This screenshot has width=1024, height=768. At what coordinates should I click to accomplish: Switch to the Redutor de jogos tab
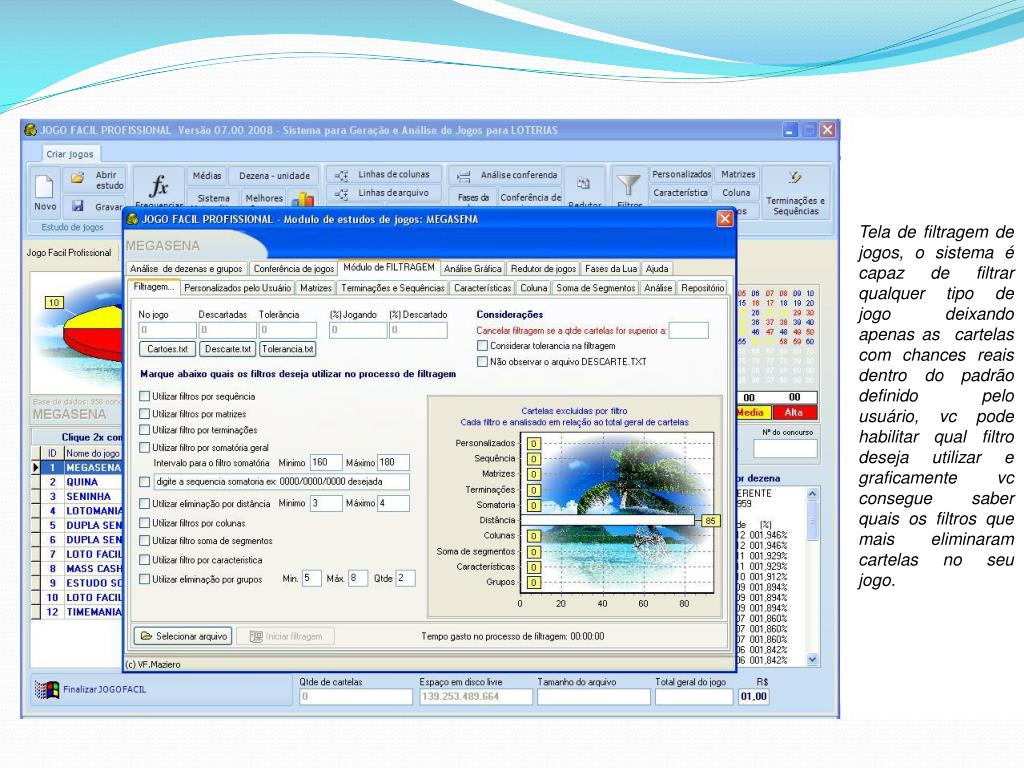click(x=543, y=268)
